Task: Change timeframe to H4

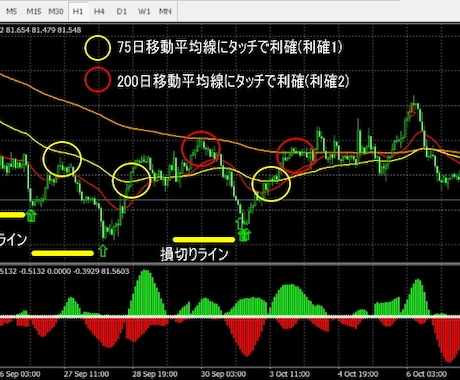Action: pos(99,12)
